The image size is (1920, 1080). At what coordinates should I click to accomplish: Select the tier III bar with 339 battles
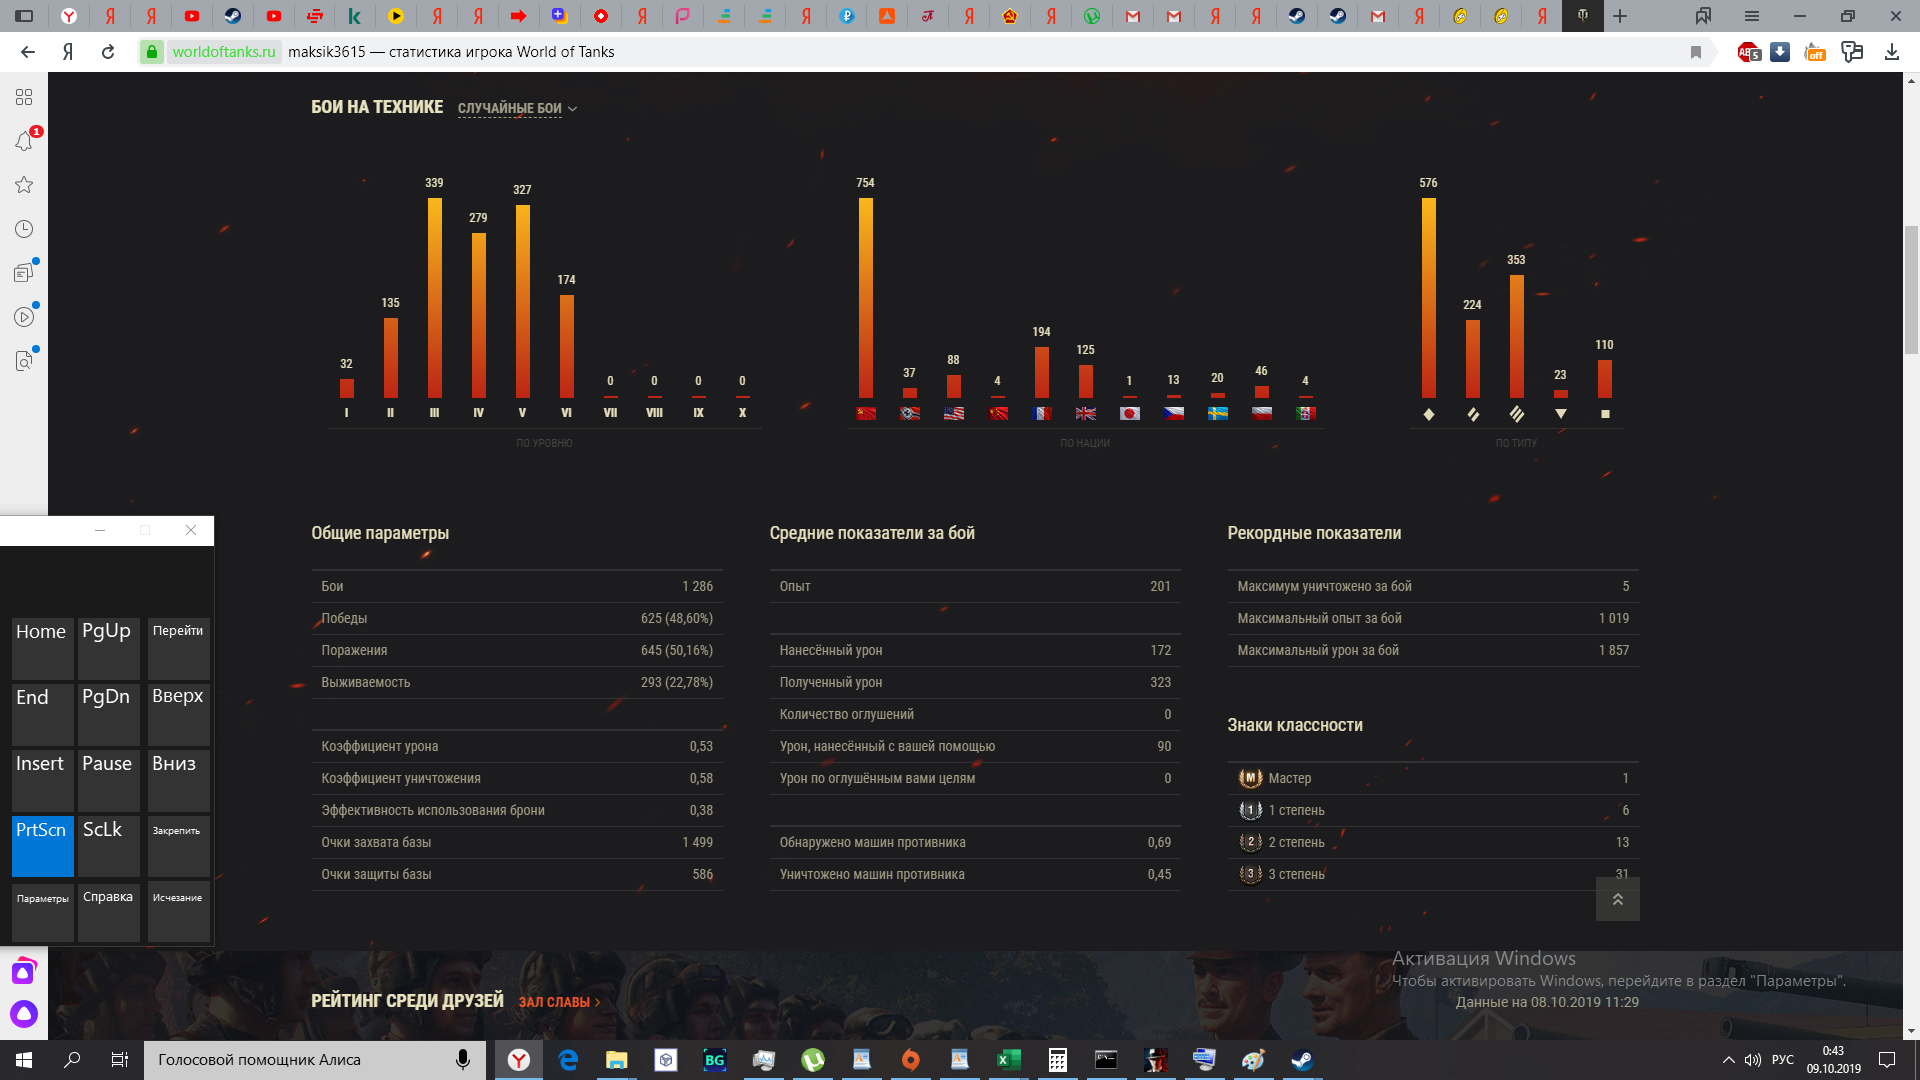pyautogui.click(x=434, y=298)
